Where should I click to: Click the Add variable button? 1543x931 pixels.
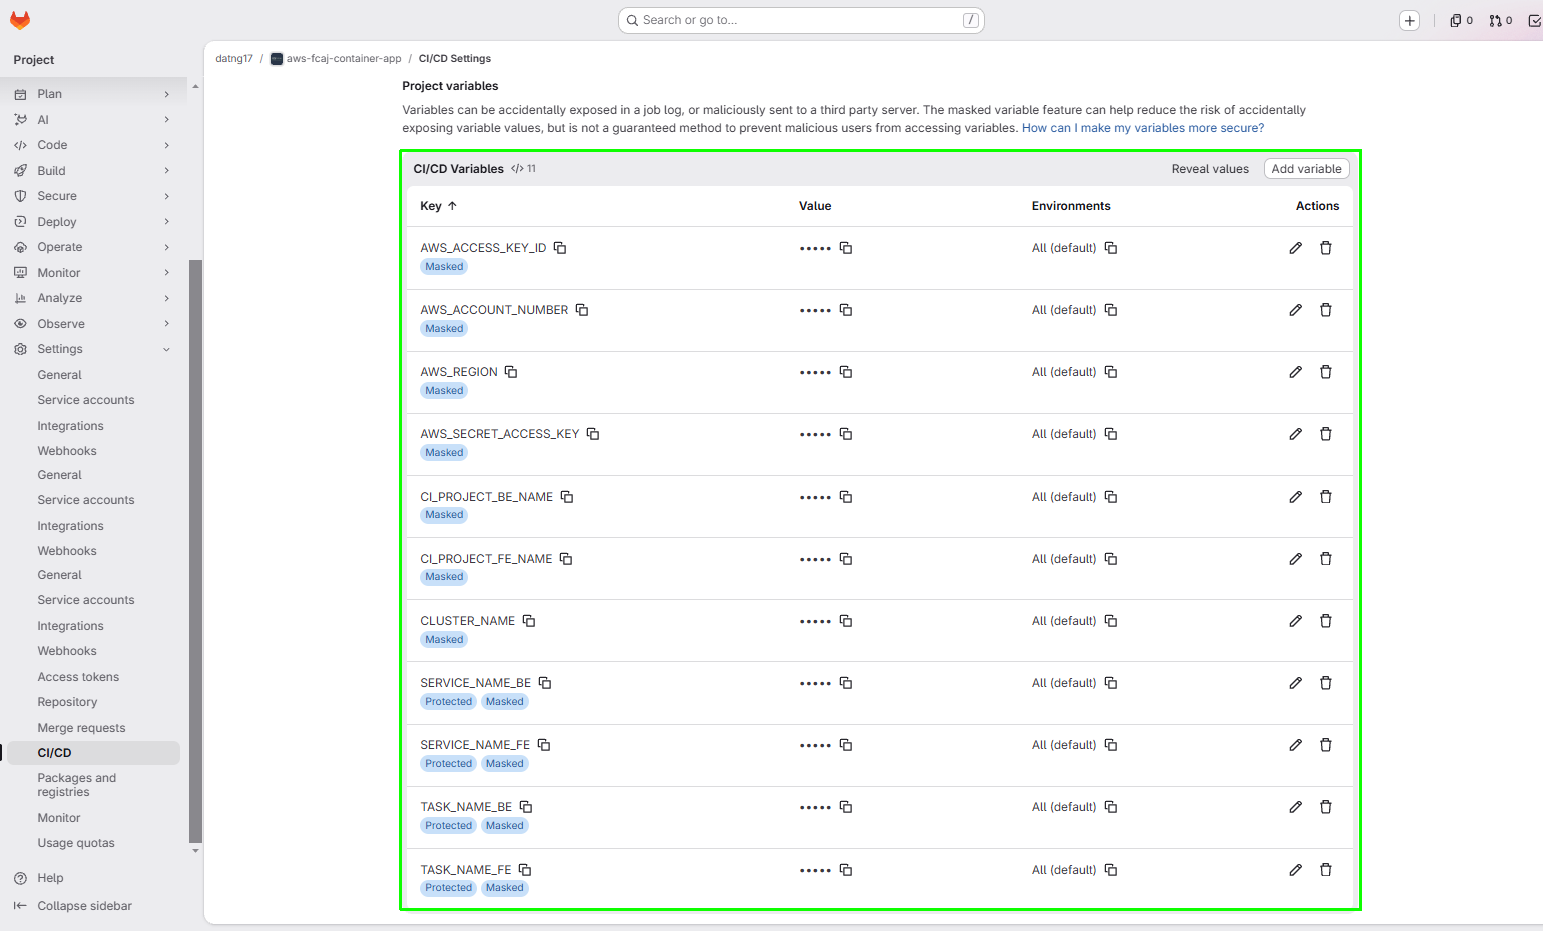point(1306,169)
